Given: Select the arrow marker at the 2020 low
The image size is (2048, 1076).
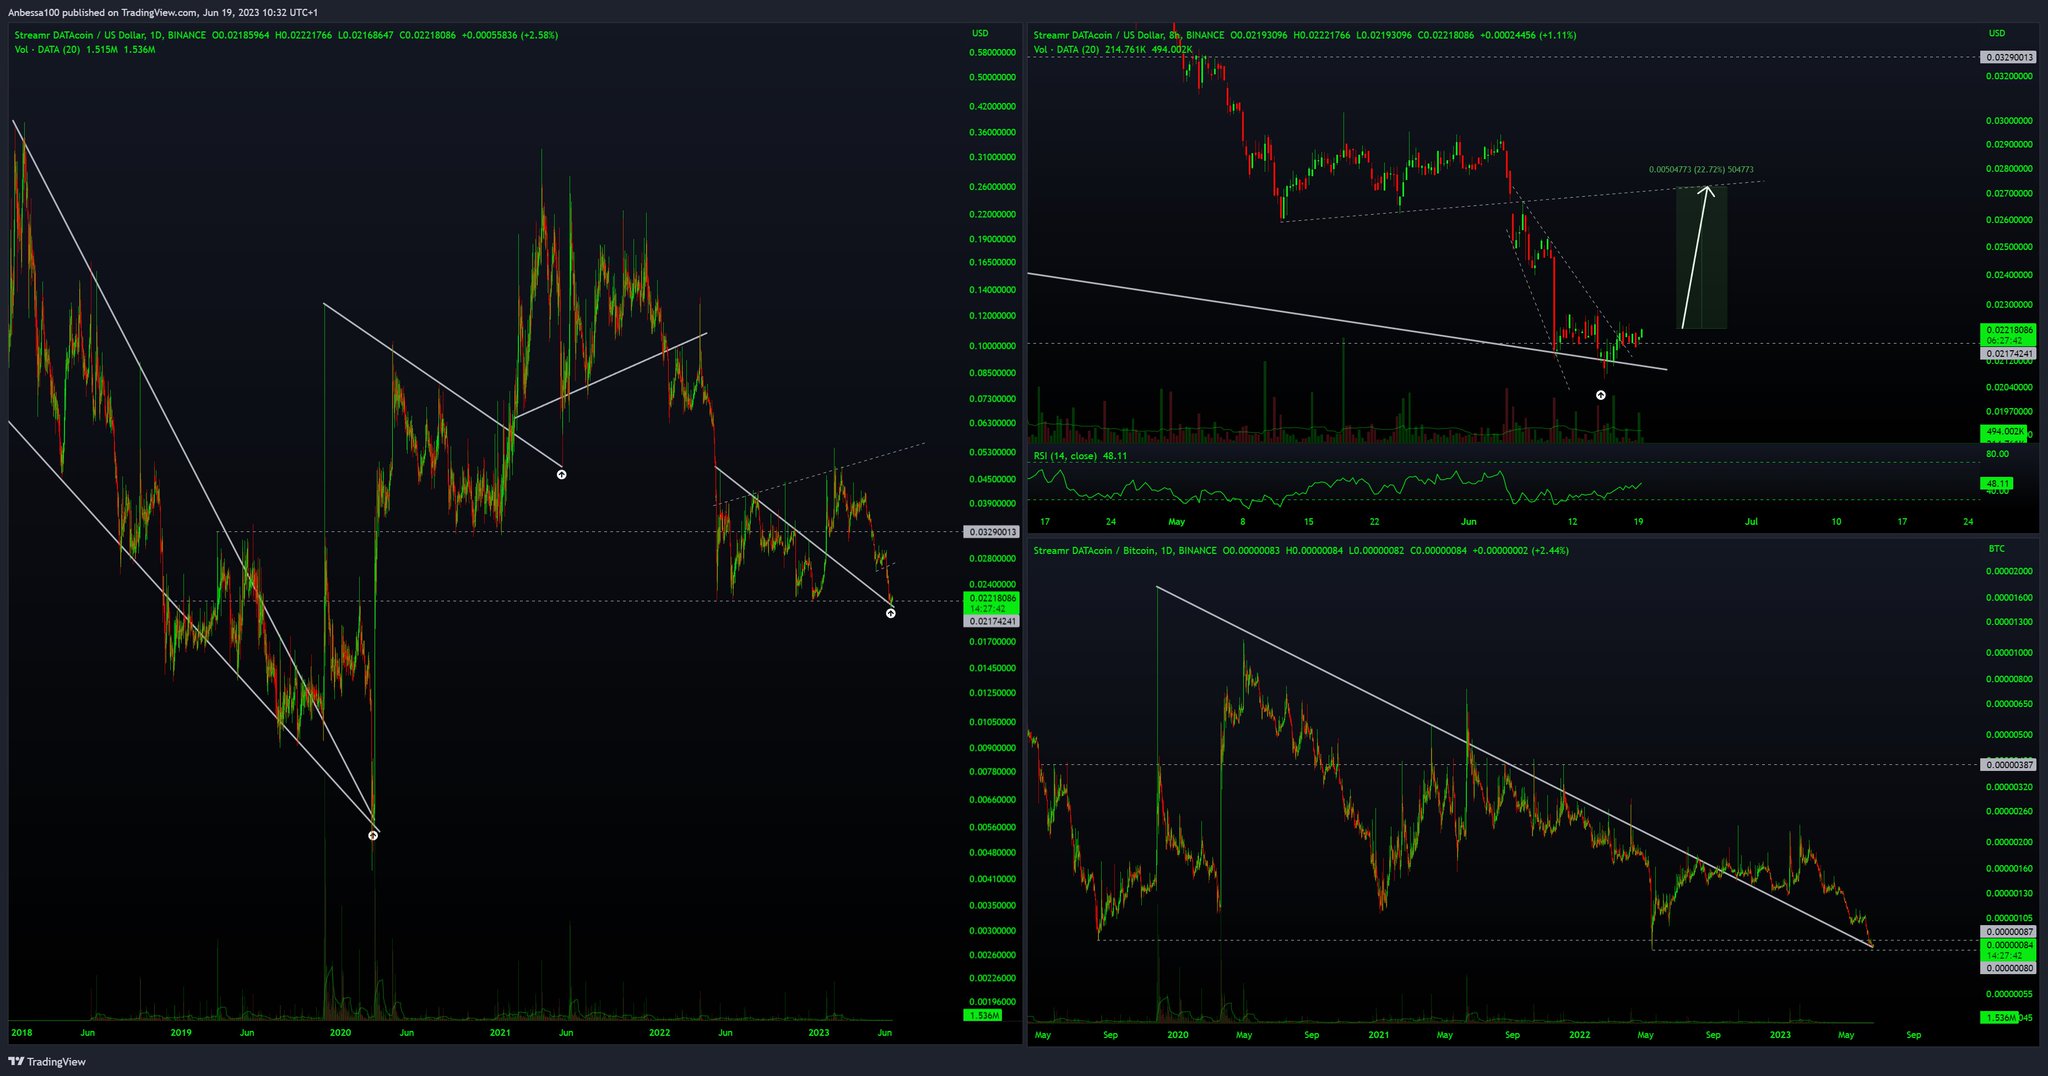Looking at the screenshot, I should (x=373, y=835).
